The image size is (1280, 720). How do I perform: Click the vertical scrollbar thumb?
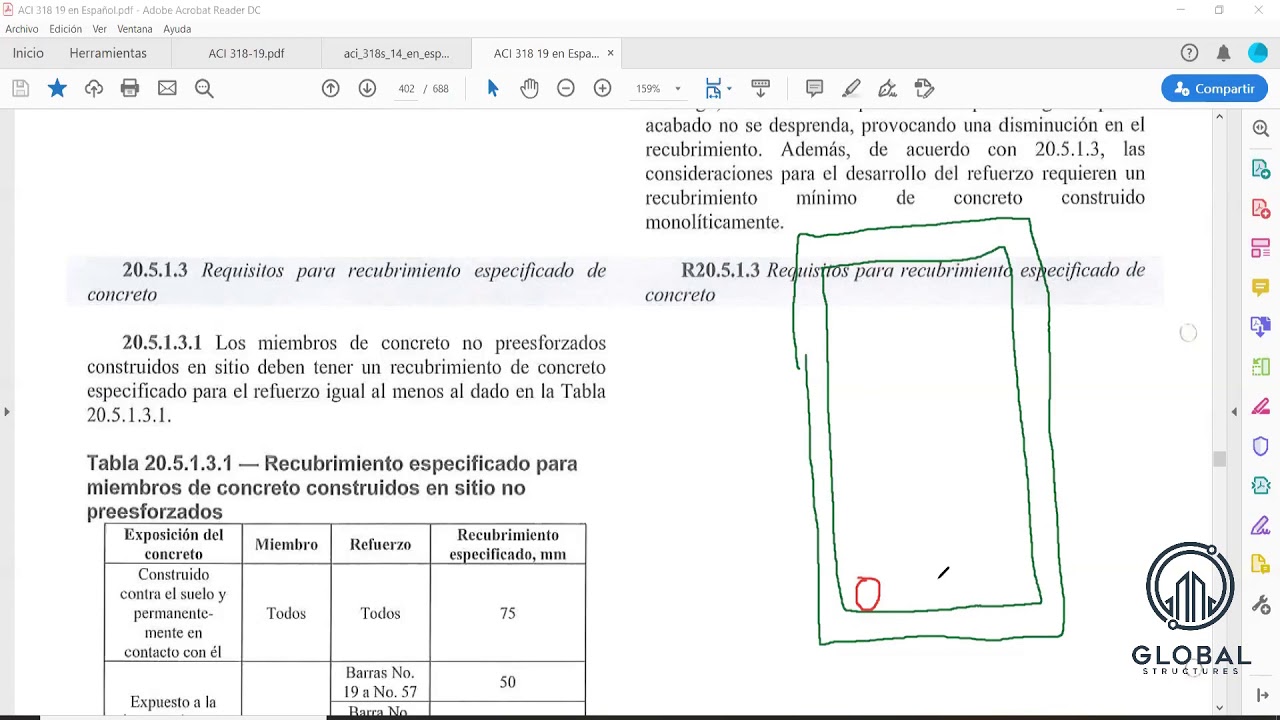pyautogui.click(x=1219, y=459)
